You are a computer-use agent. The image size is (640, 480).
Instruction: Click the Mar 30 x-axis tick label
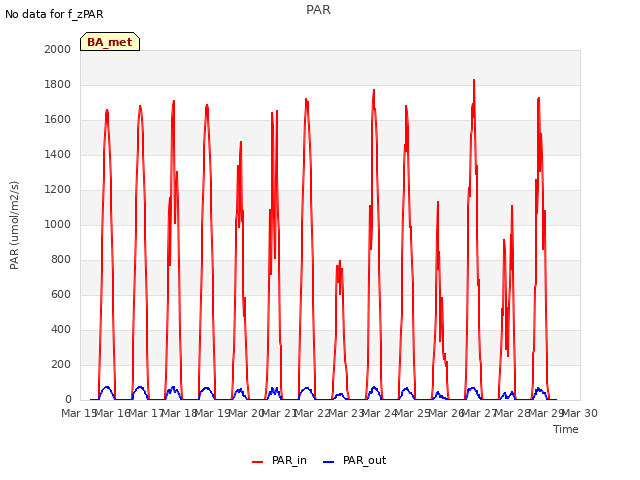click(580, 413)
